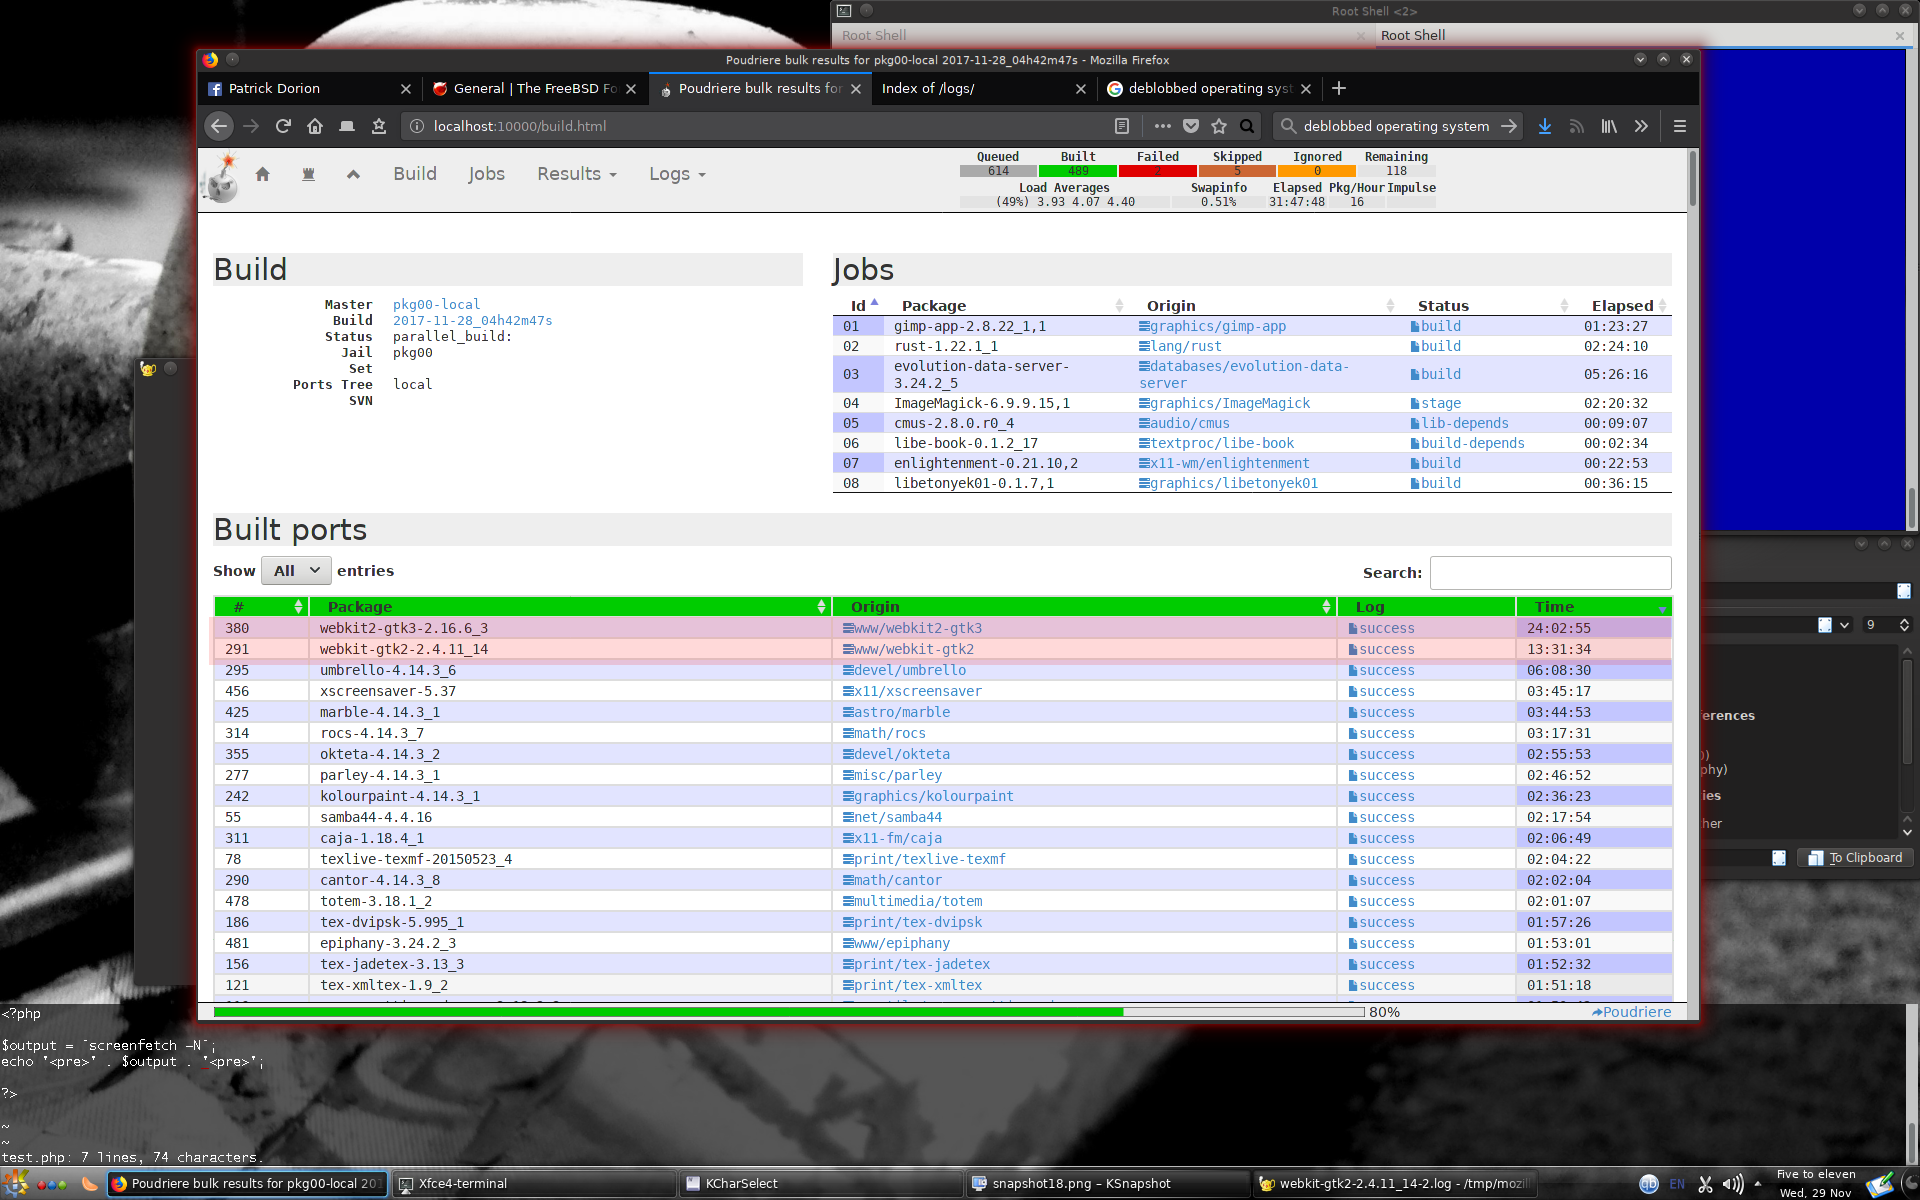Go to Firefox home page icon
Viewport: 1920px width, 1200px height.
click(x=315, y=126)
